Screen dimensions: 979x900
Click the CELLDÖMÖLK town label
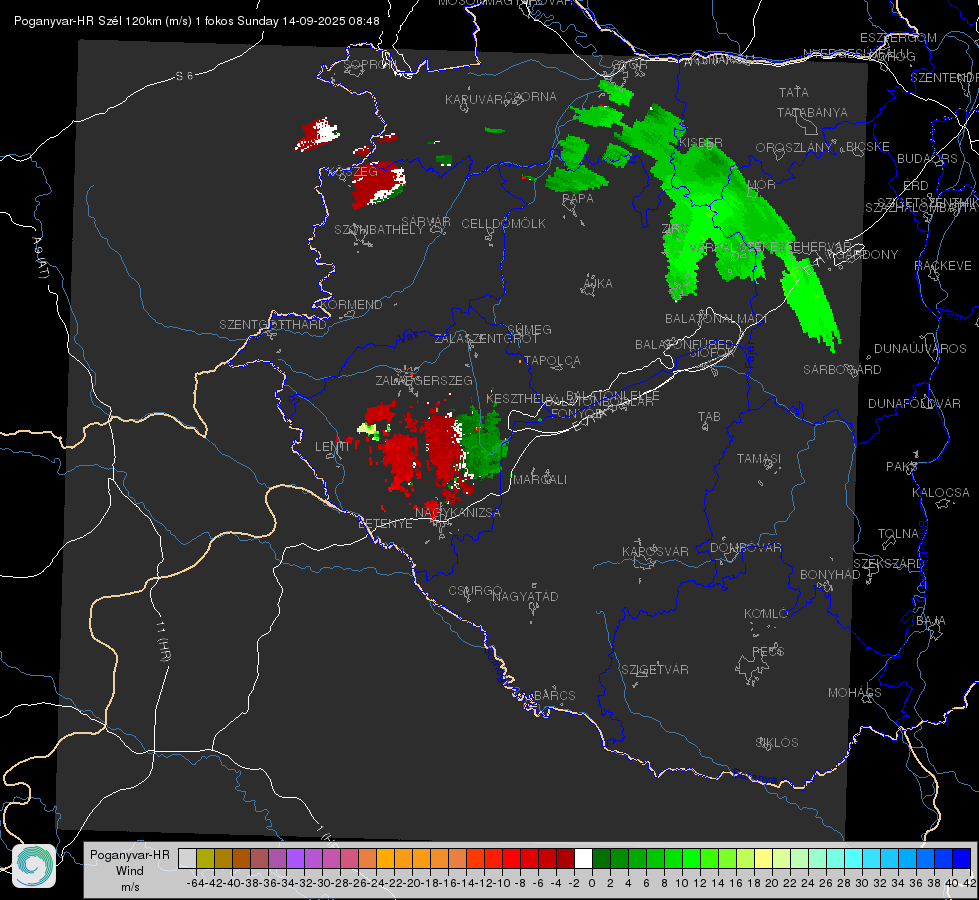(504, 224)
